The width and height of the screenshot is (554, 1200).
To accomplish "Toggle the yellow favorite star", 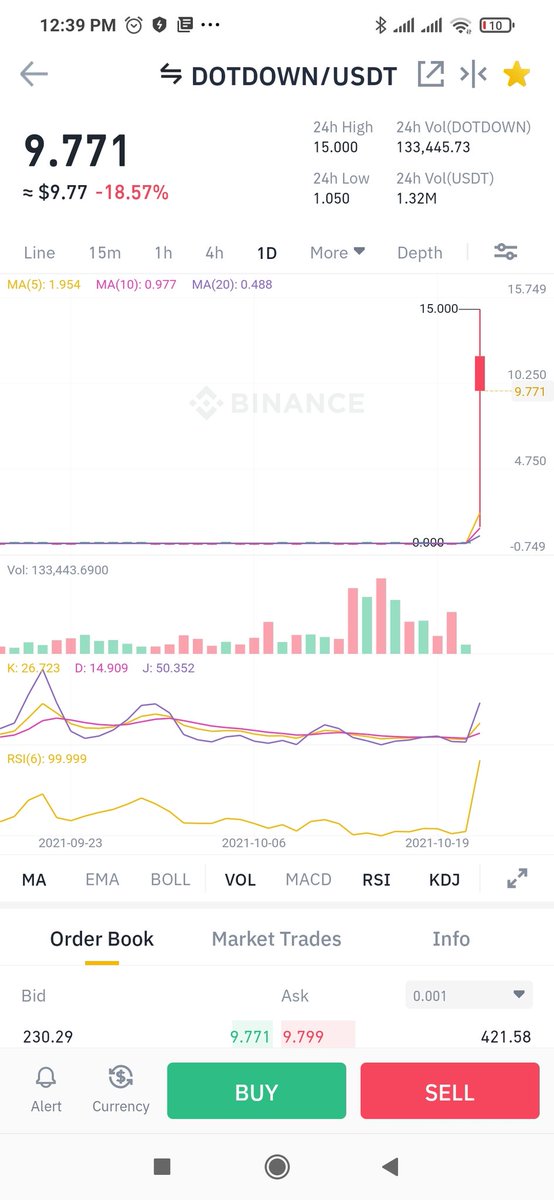I will [516, 74].
